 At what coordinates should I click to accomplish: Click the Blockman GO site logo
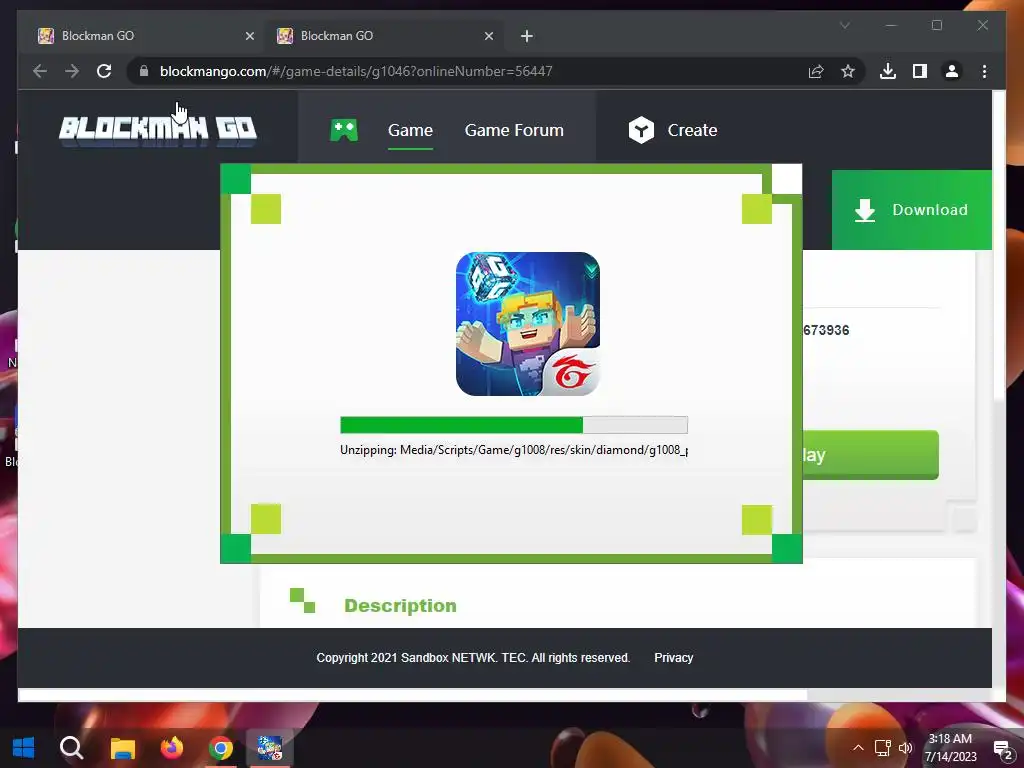[x=157, y=130]
